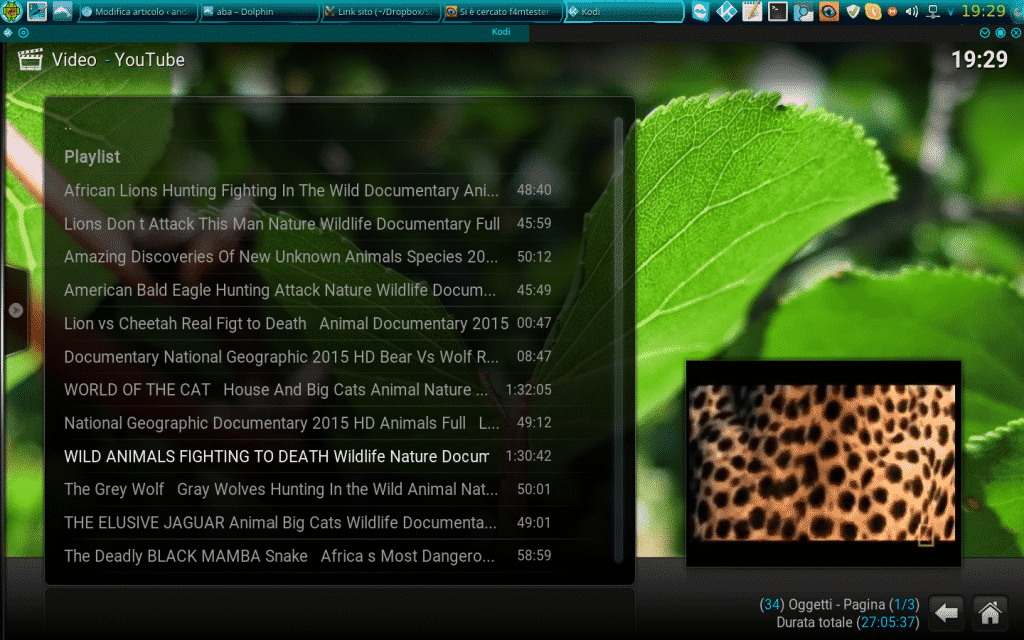Click the small orange M tray icon
This screenshot has width=1024, height=640.
(x=892, y=11)
